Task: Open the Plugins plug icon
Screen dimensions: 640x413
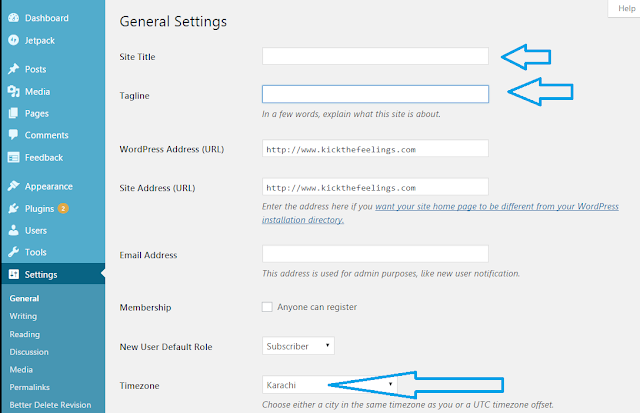Action: (x=13, y=208)
